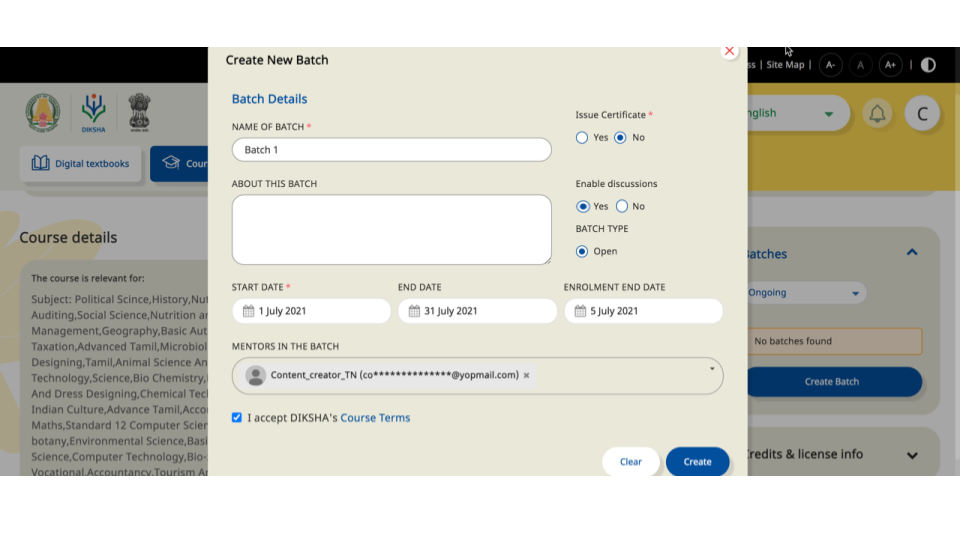Select Yes for Issue Certificate

point(582,138)
